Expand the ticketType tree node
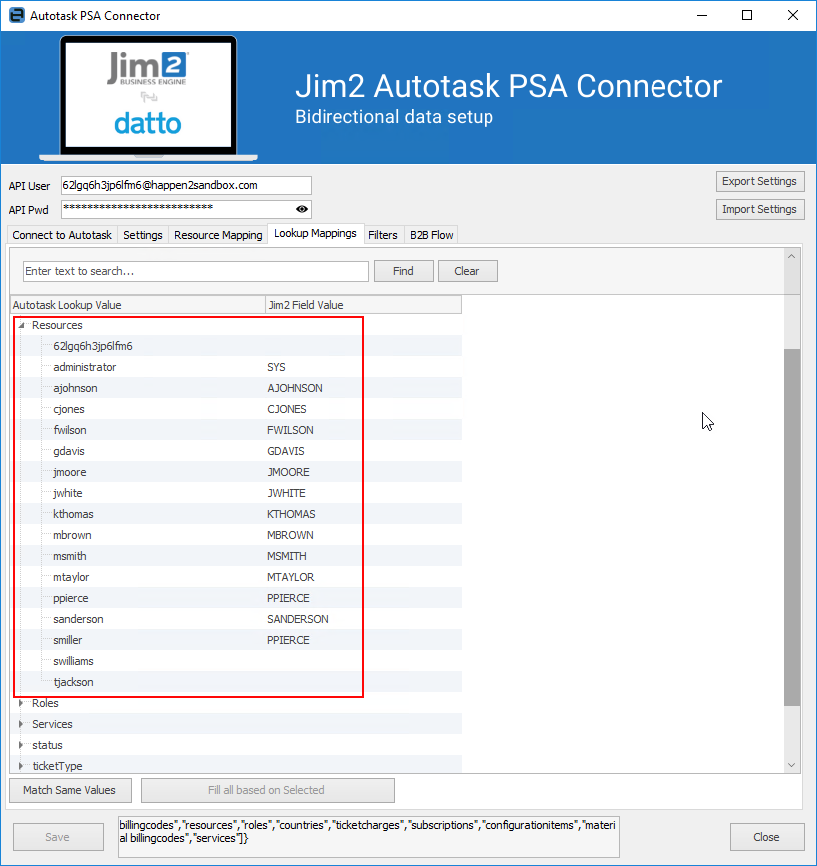The width and height of the screenshot is (817, 866). pyautogui.click(x=22, y=766)
